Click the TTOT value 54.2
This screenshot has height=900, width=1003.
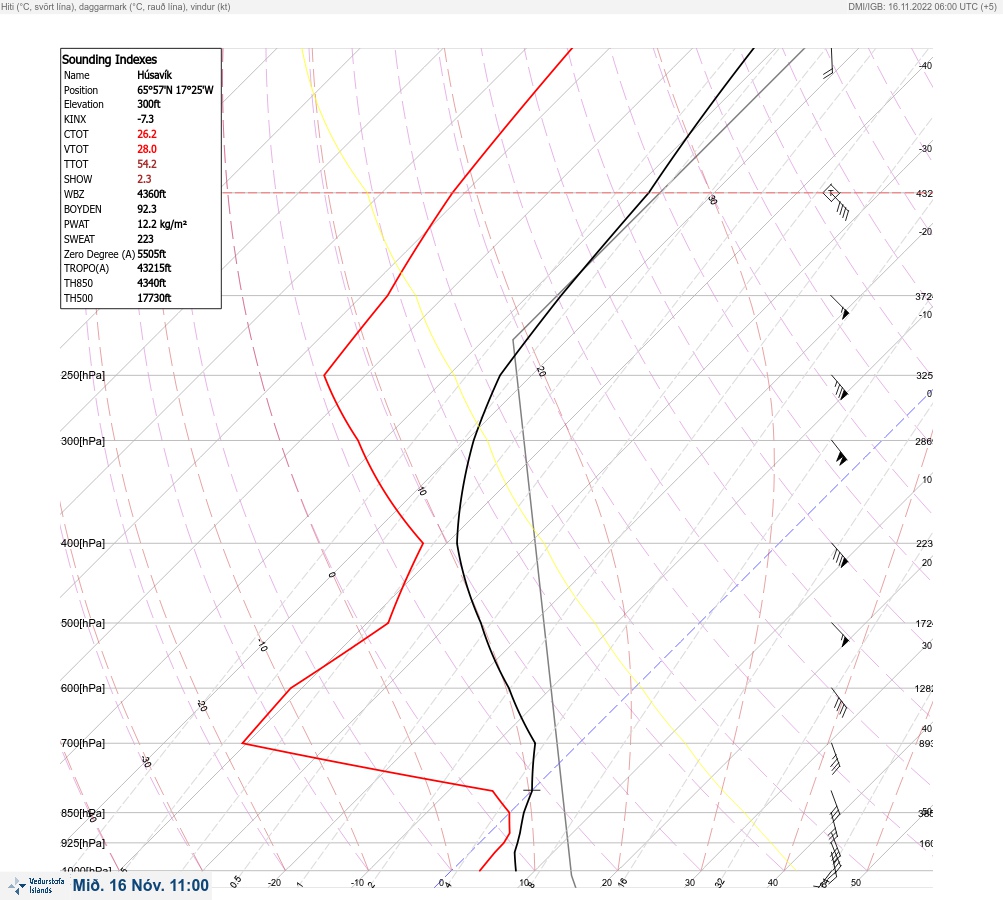146,164
